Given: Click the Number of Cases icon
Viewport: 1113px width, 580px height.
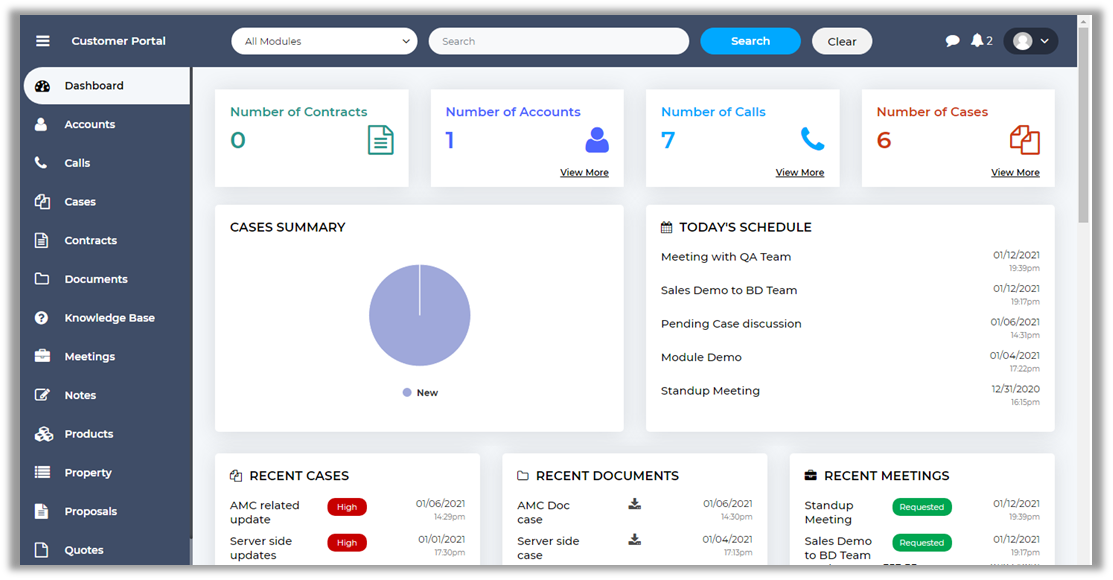Looking at the screenshot, I should tap(1024, 140).
